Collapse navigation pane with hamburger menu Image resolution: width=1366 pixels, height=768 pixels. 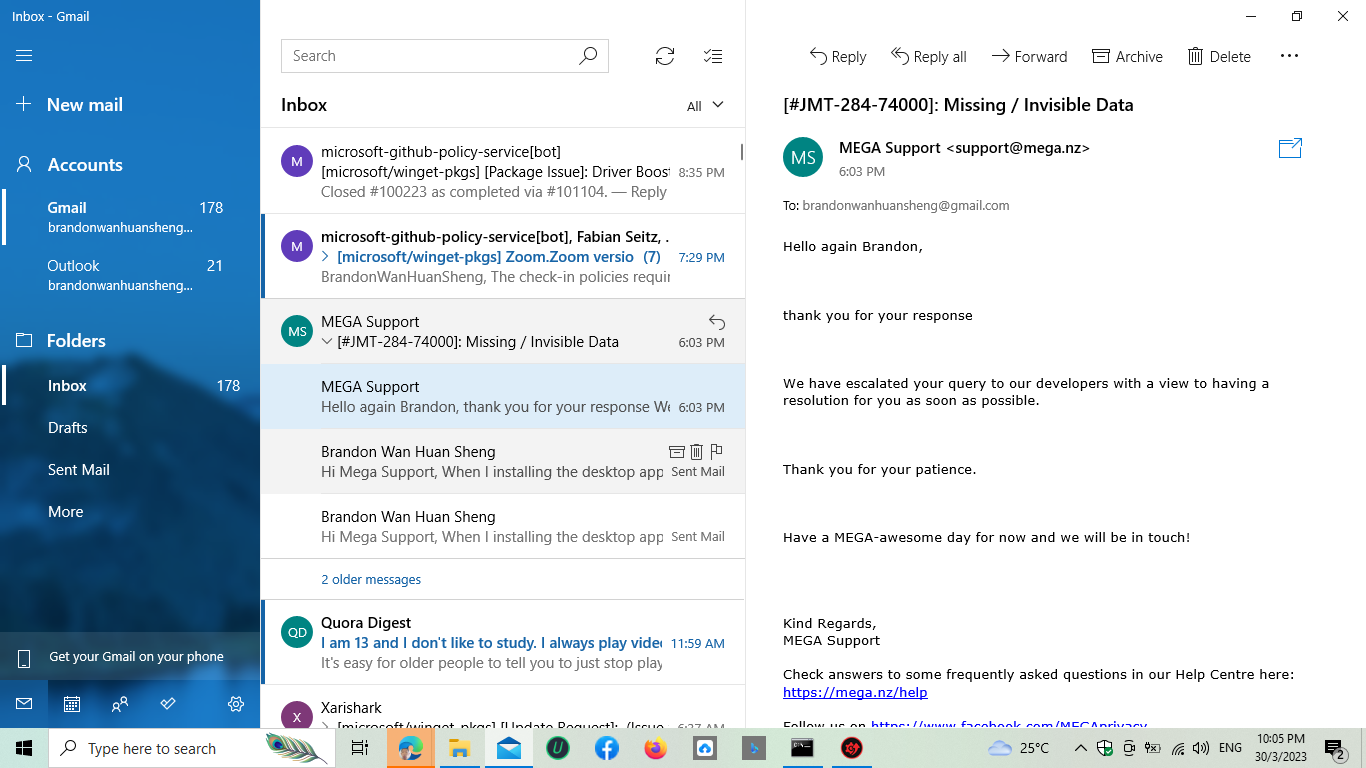click(24, 55)
